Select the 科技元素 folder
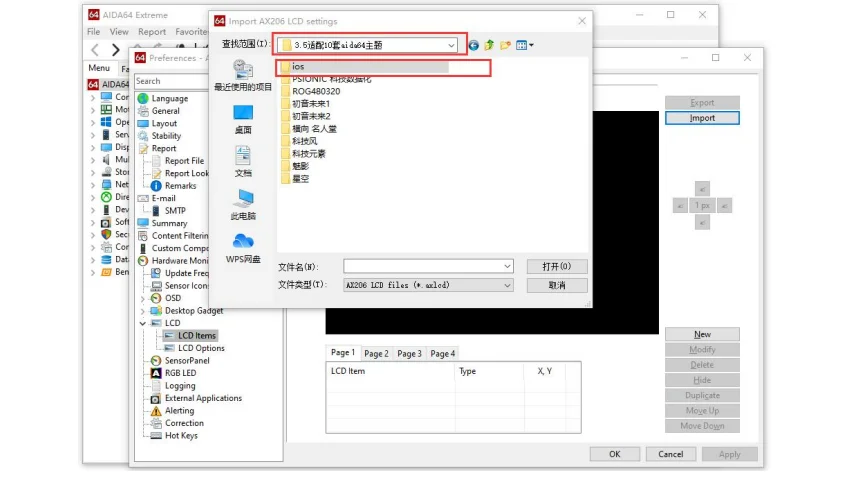The image size is (859, 495). tap(303, 154)
